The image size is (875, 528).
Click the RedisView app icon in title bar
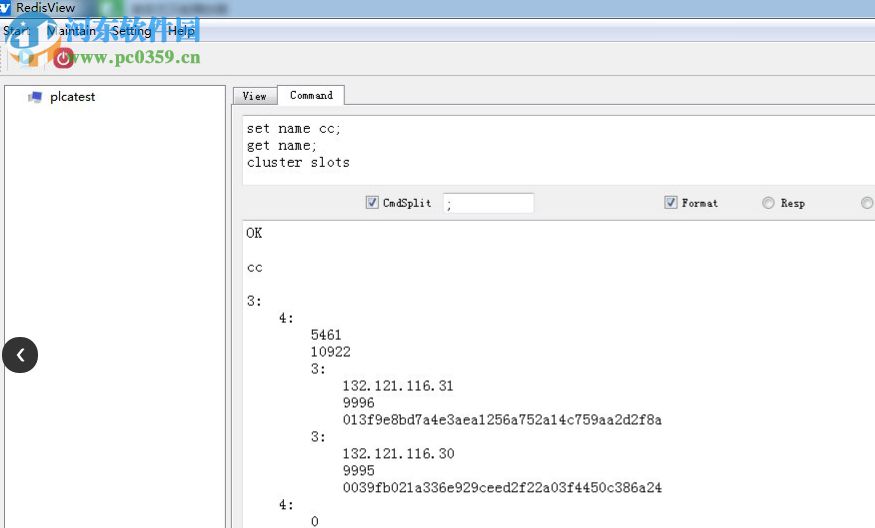tap(4, 7)
